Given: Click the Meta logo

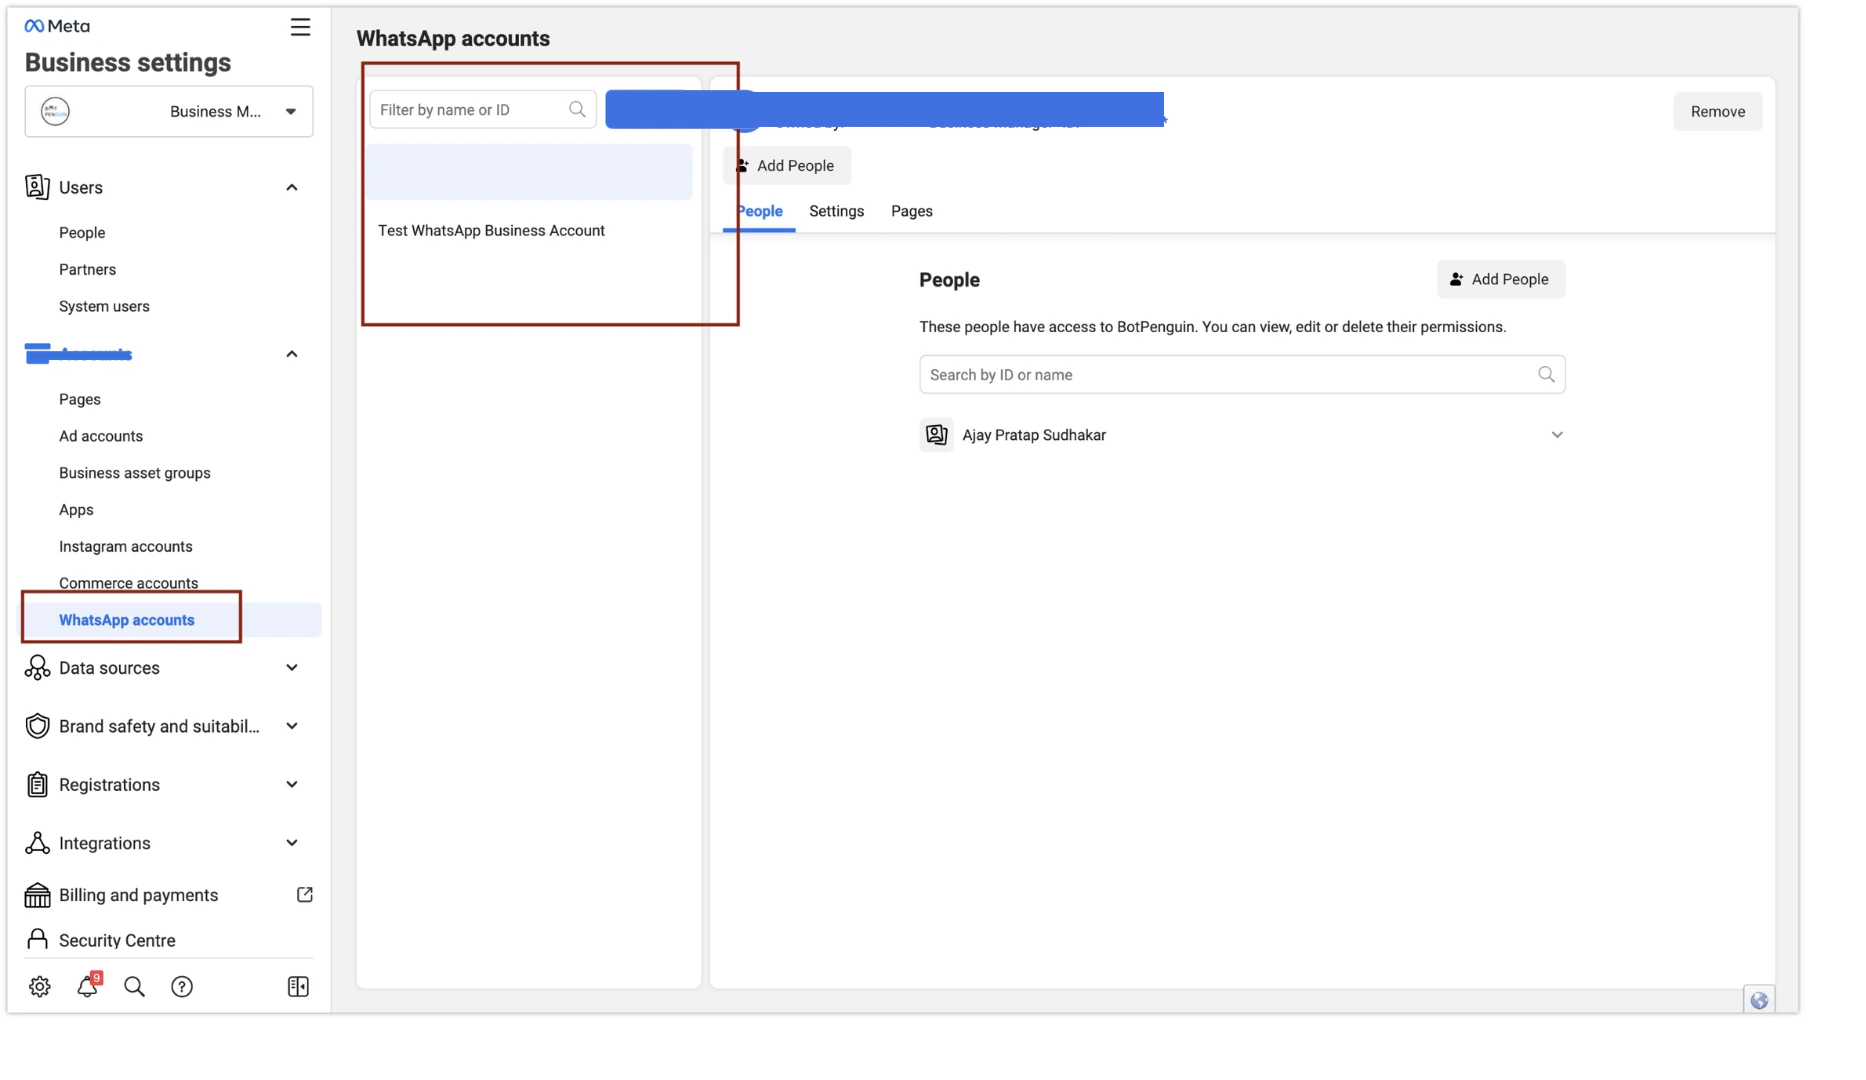Looking at the screenshot, I should point(57,26).
